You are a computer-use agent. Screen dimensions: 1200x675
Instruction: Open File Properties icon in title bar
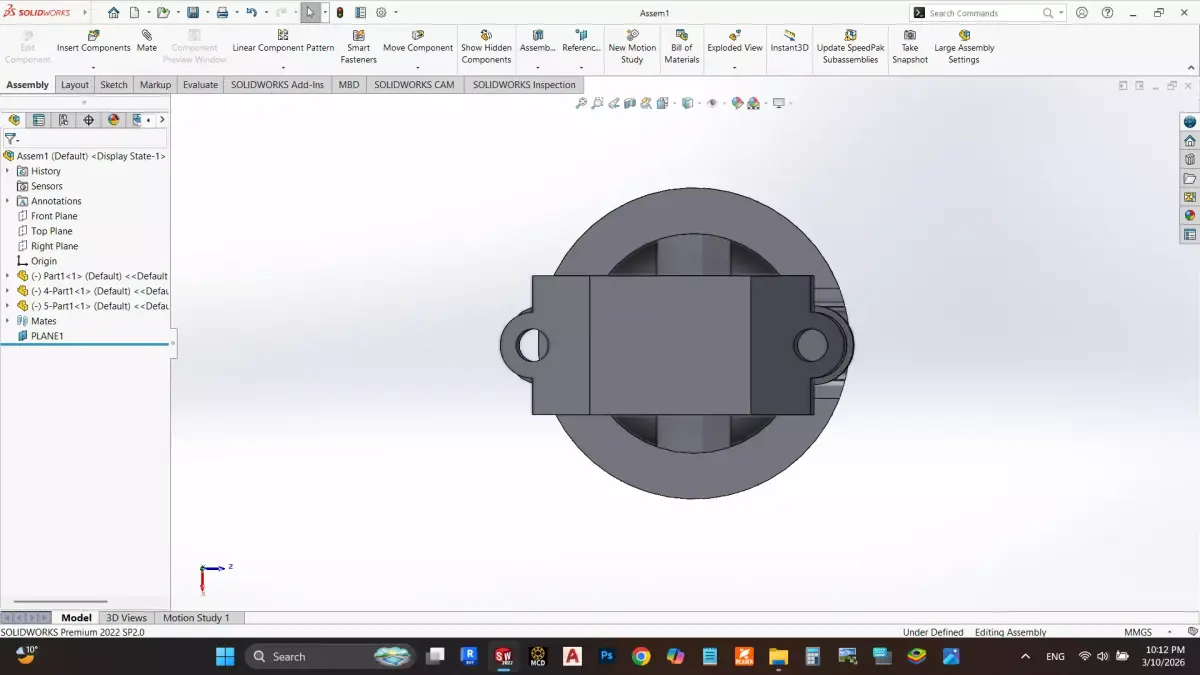pos(361,13)
